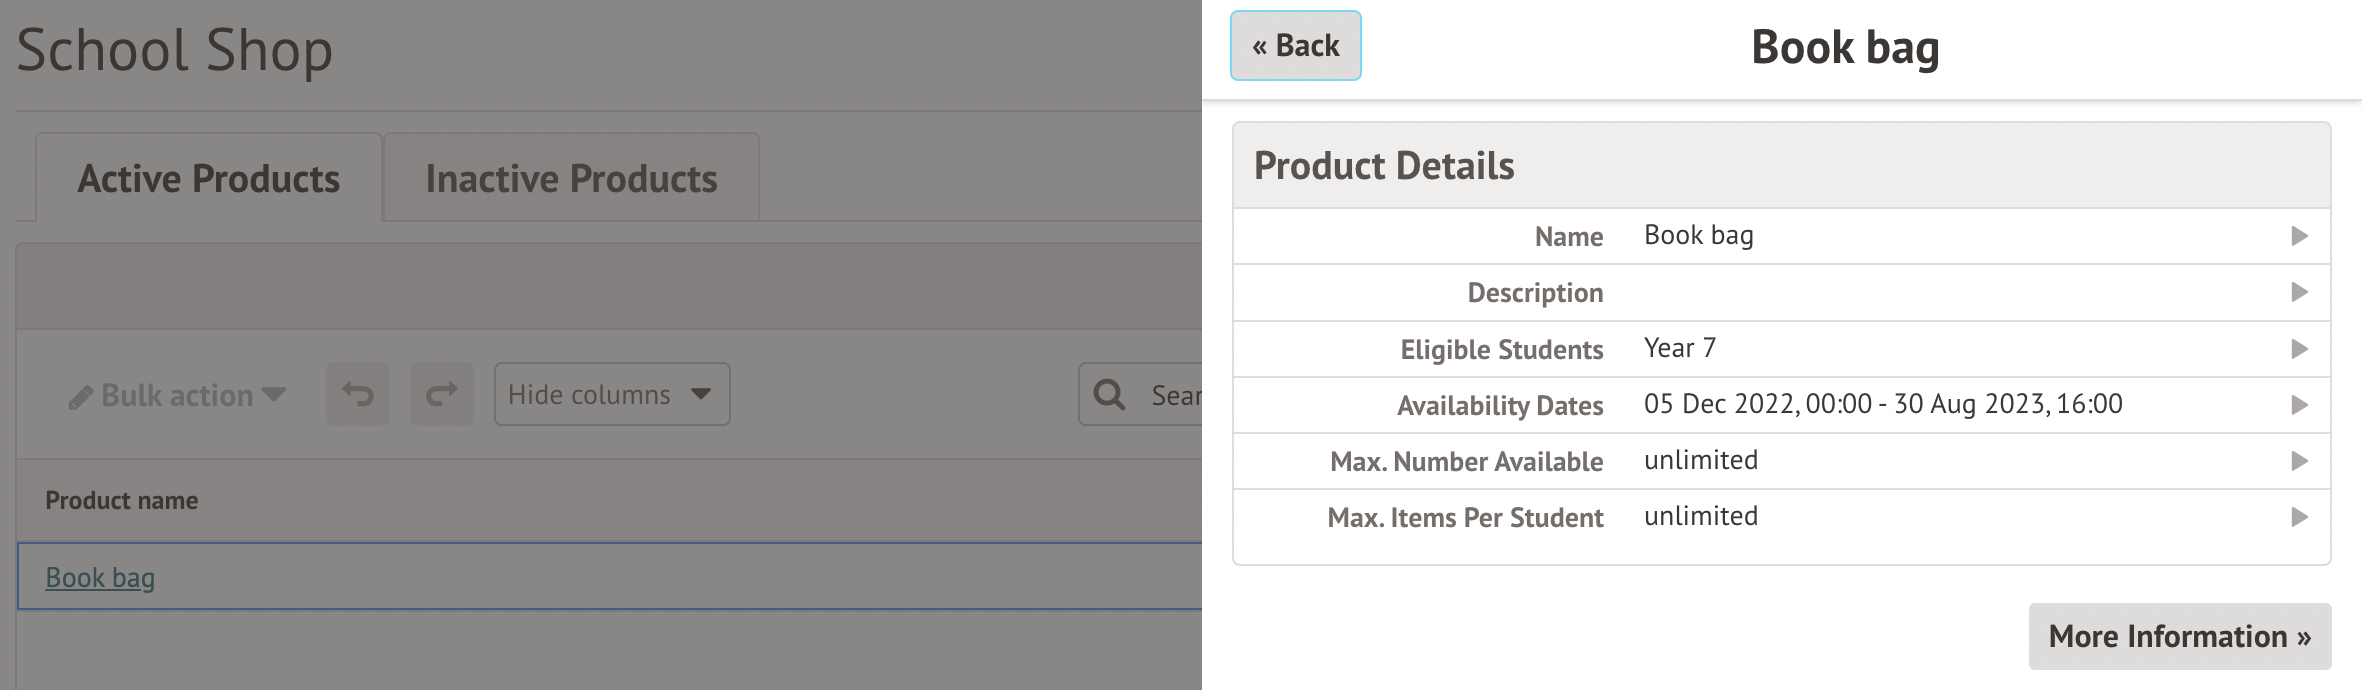2362x690 pixels.
Task: Switch to the Active Products tab
Action: tap(209, 179)
